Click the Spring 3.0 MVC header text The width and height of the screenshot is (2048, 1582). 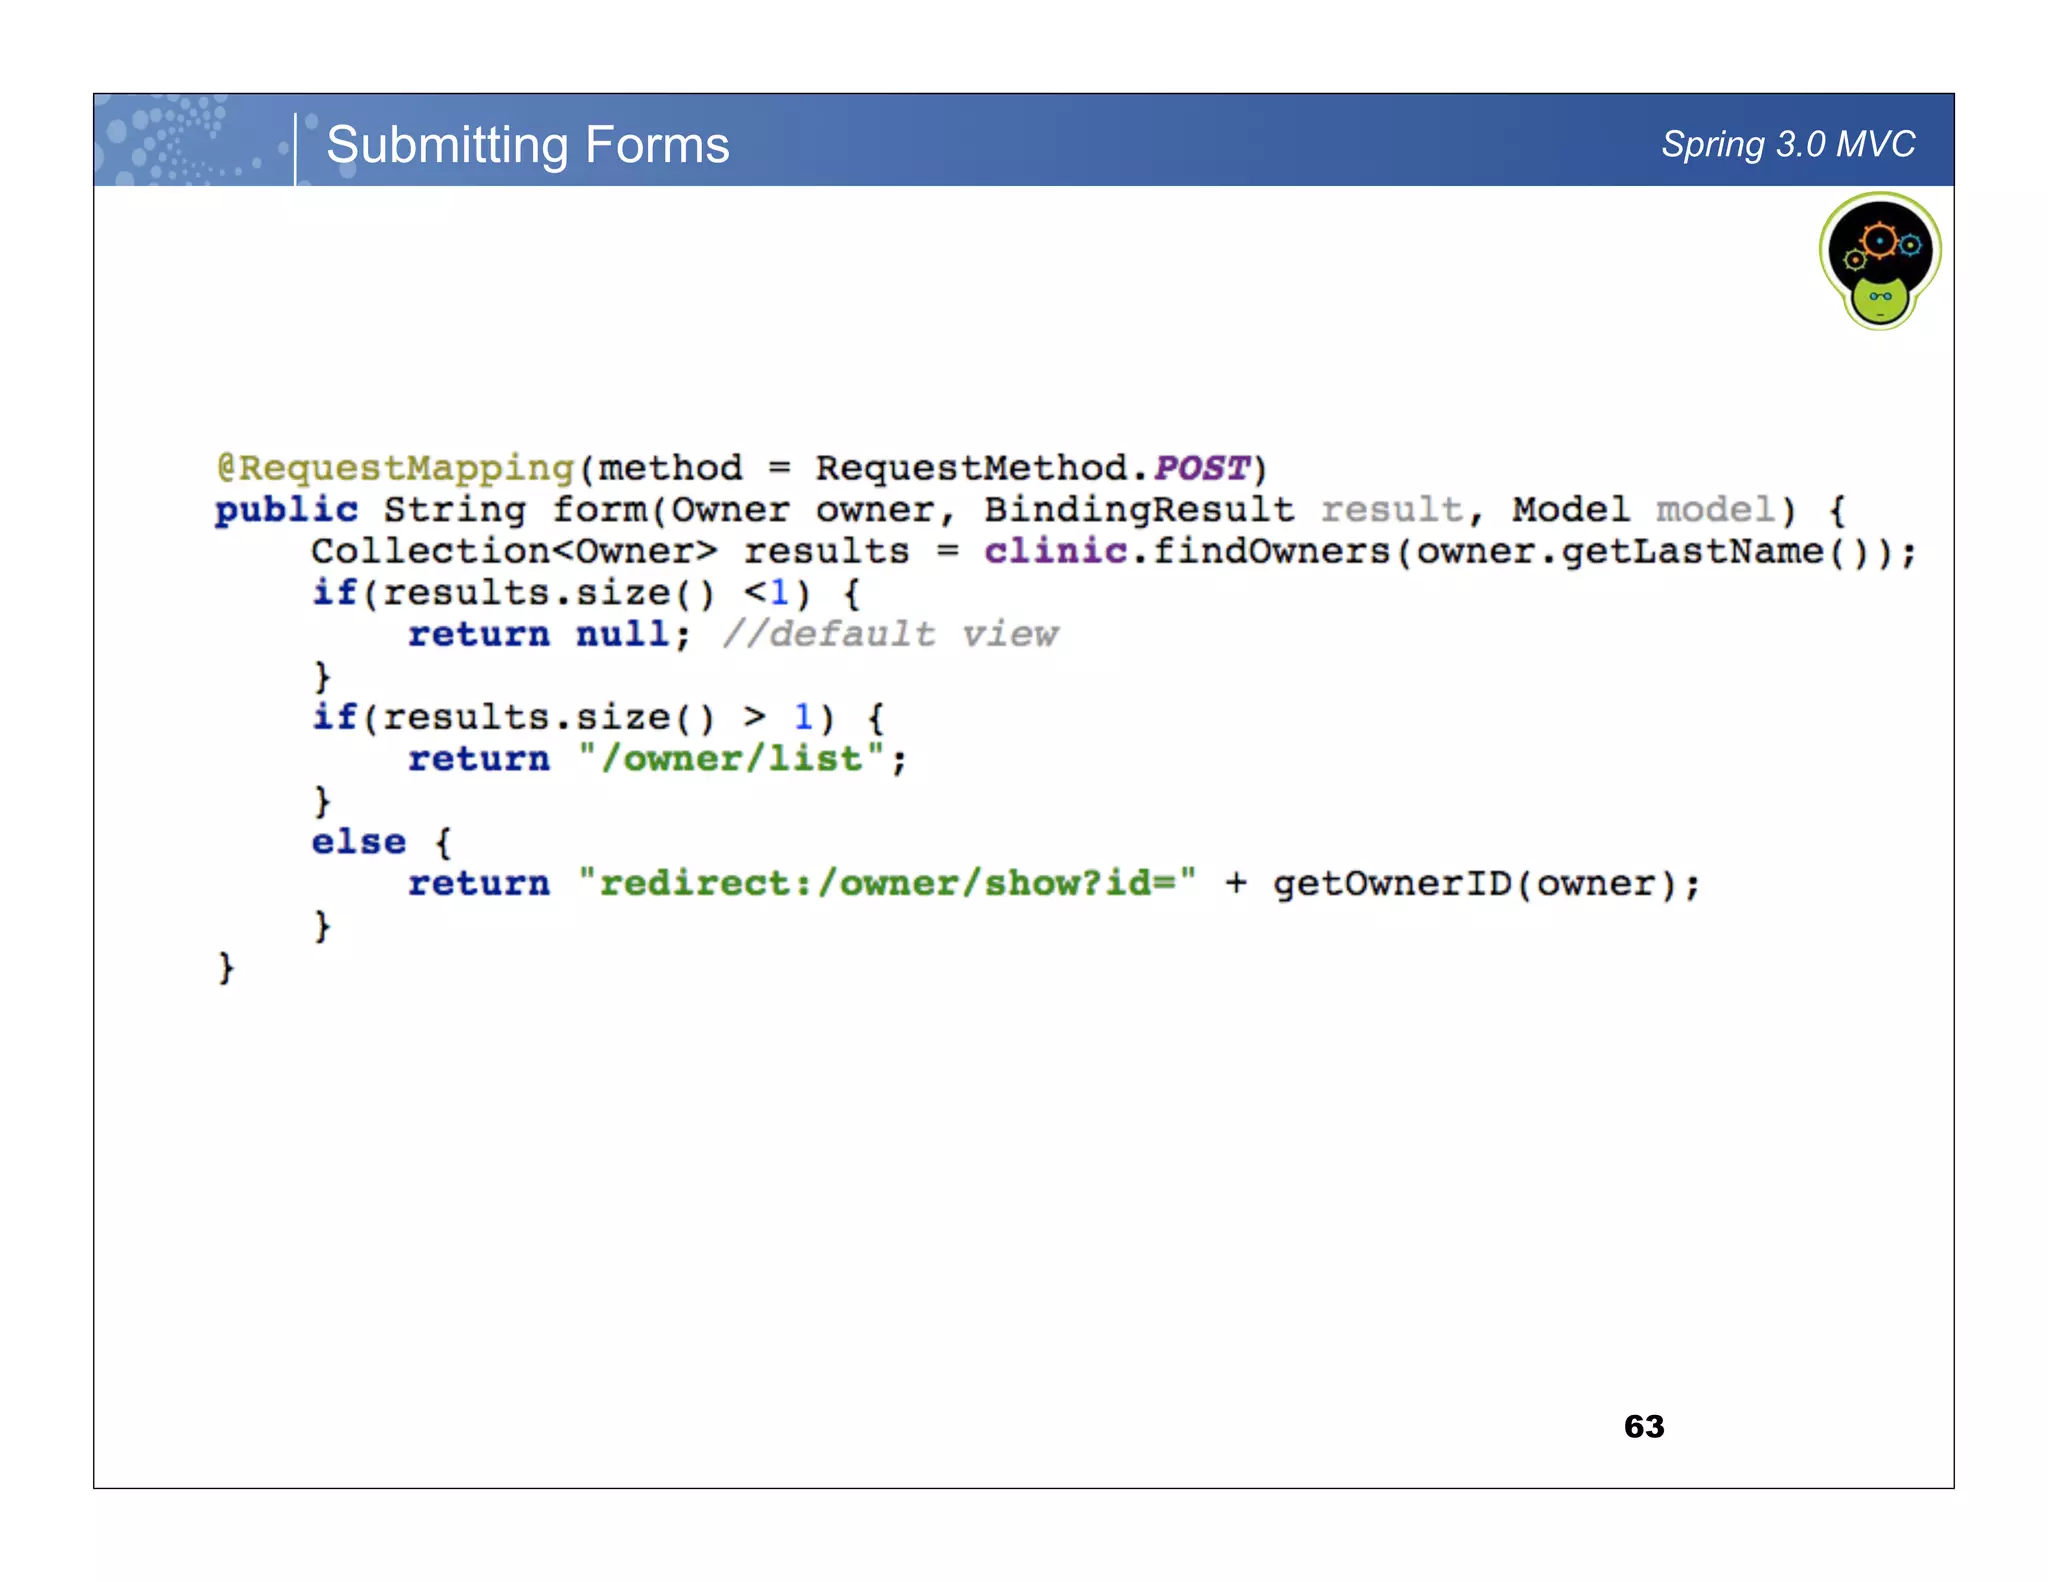point(1787,144)
